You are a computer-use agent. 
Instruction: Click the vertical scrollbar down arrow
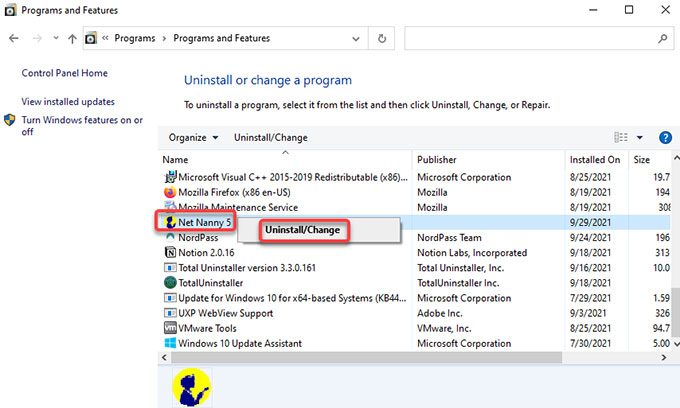[x=676, y=344]
